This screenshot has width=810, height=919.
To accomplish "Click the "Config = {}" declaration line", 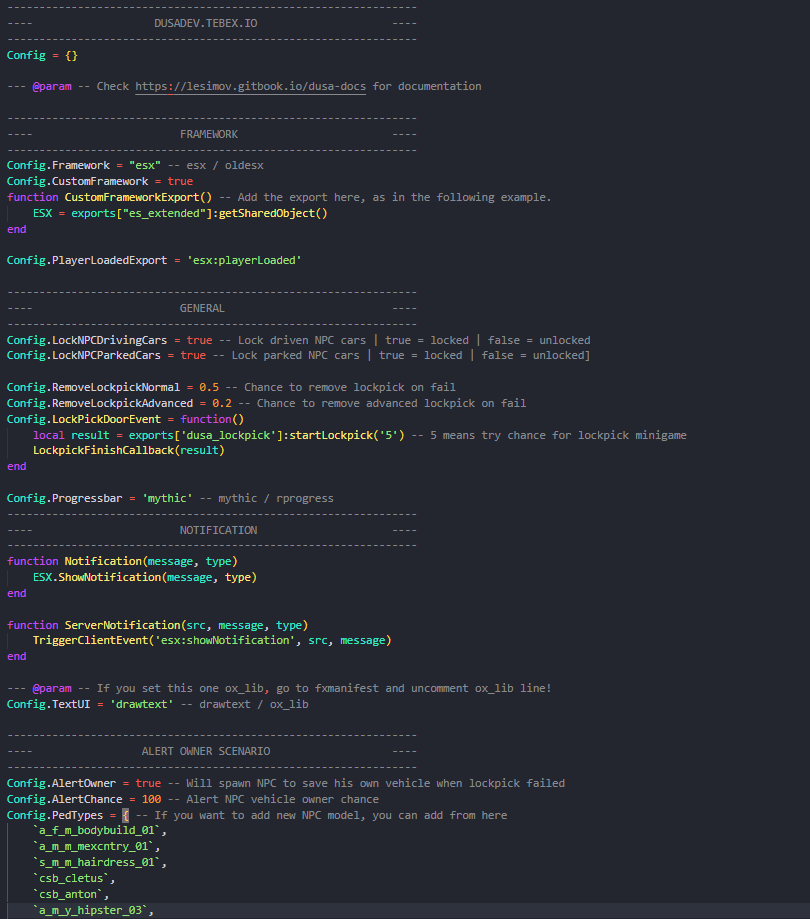I will [42, 55].
